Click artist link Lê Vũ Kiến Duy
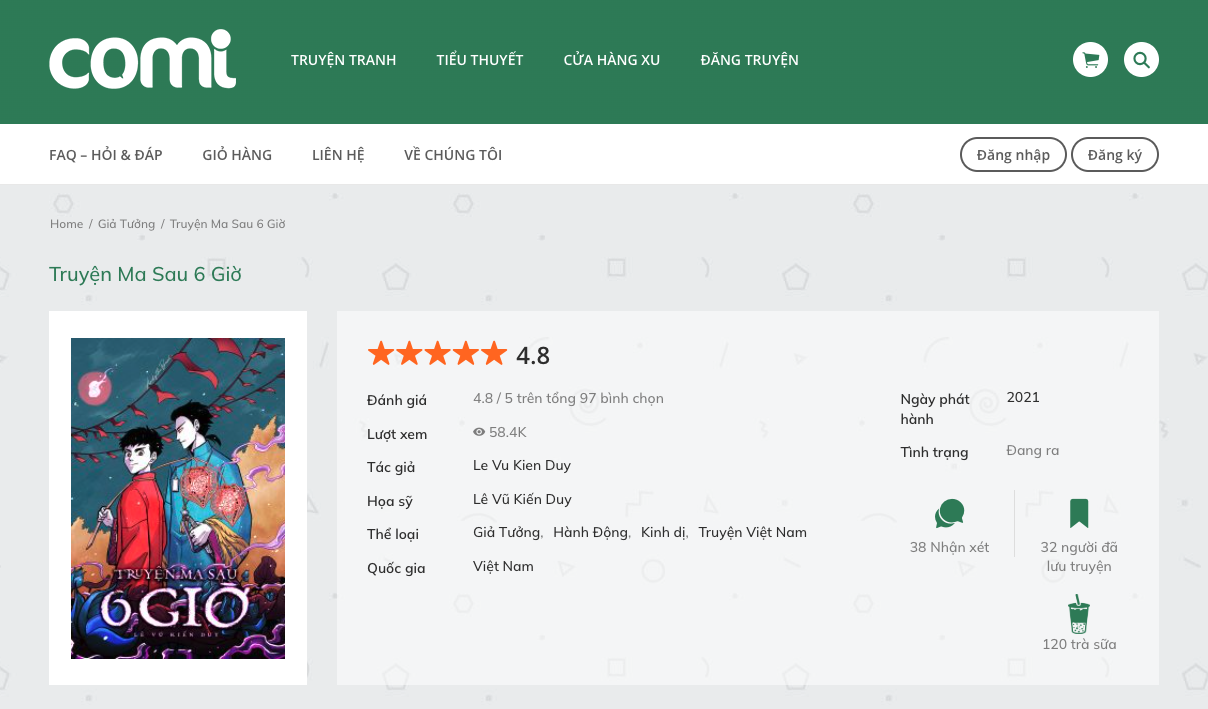Image resolution: width=1208 pixels, height=709 pixels. 522,499
